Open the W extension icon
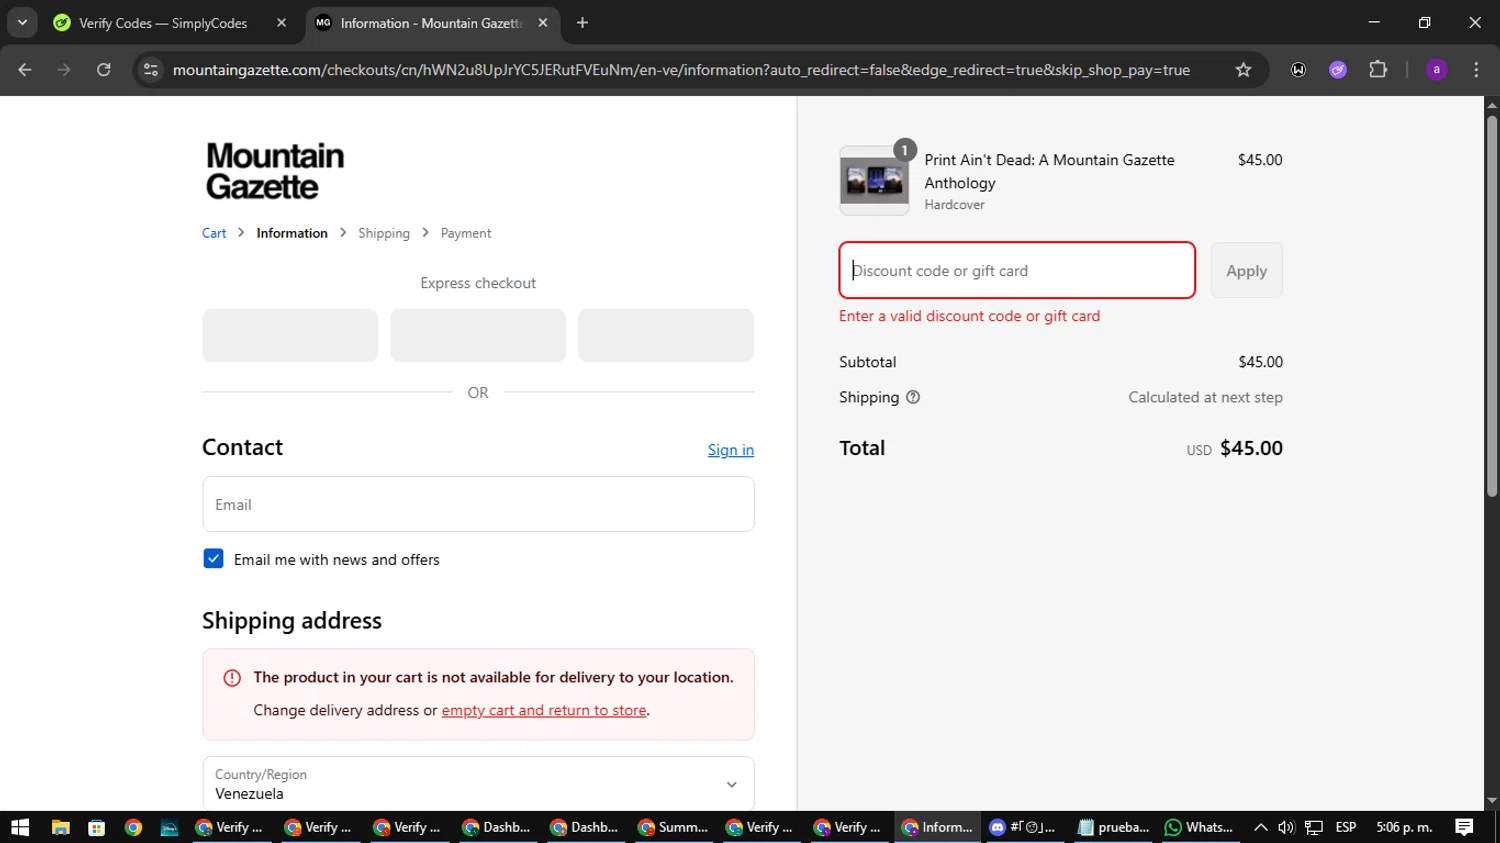The width and height of the screenshot is (1500, 843). pyautogui.click(x=1298, y=70)
